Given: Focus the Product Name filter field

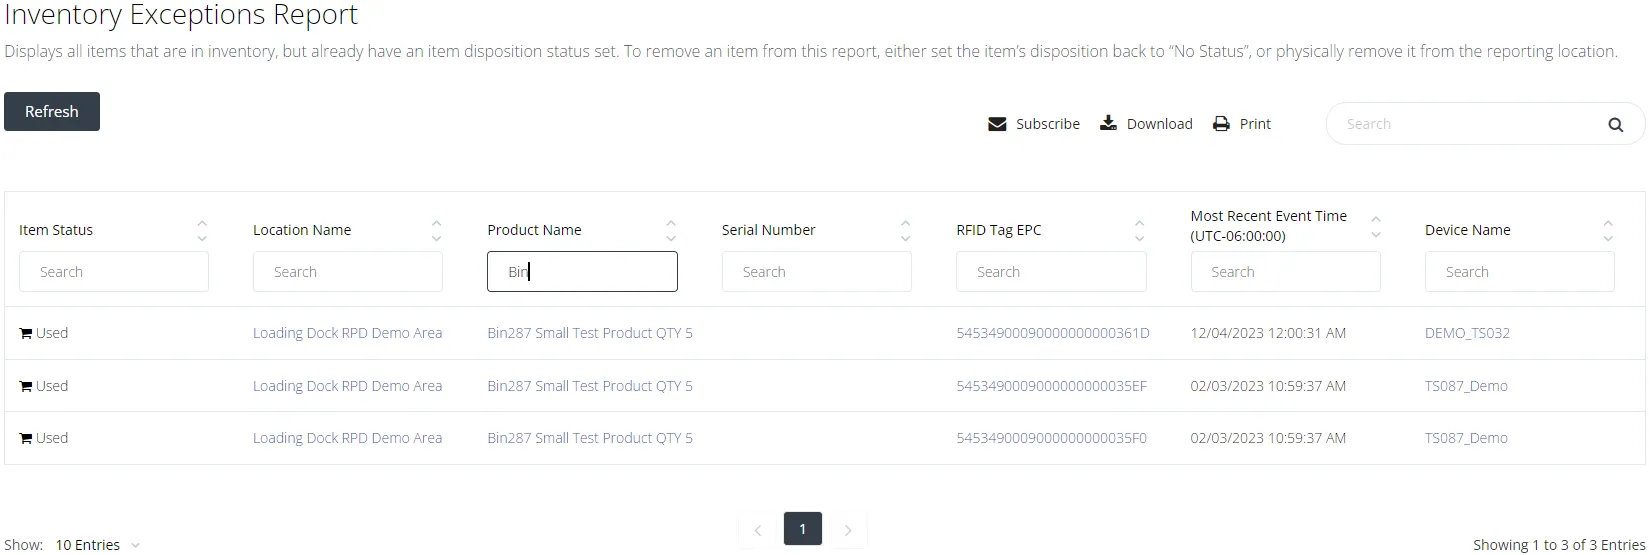Looking at the screenshot, I should click(x=582, y=272).
